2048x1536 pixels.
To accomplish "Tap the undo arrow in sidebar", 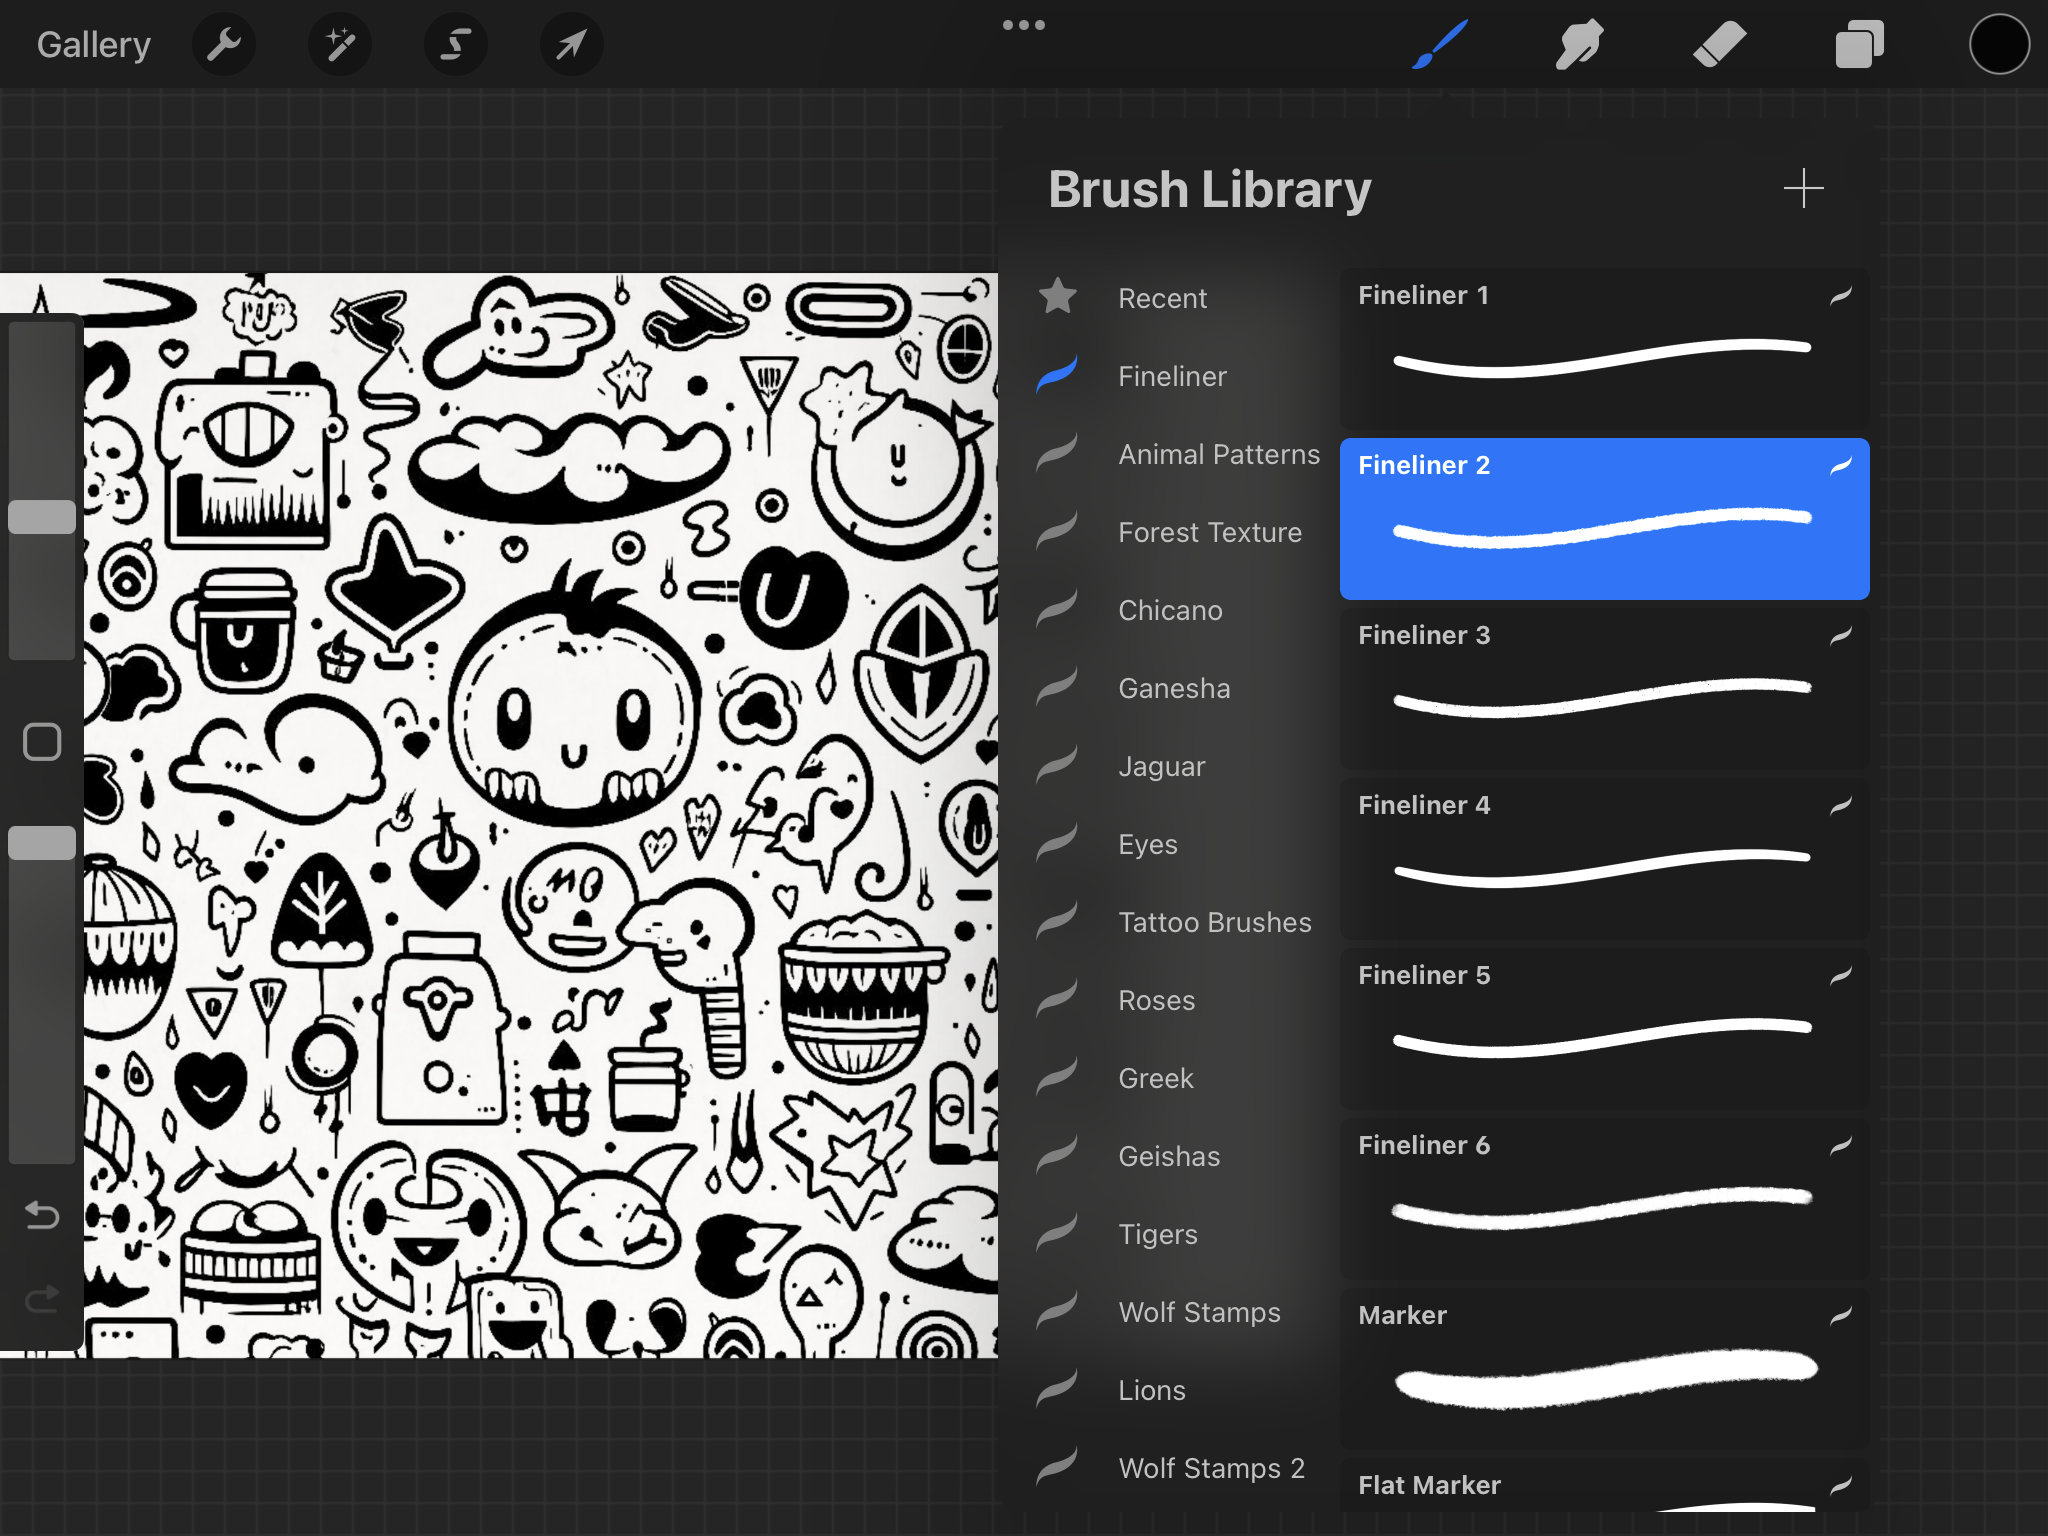I will 42,1215.
